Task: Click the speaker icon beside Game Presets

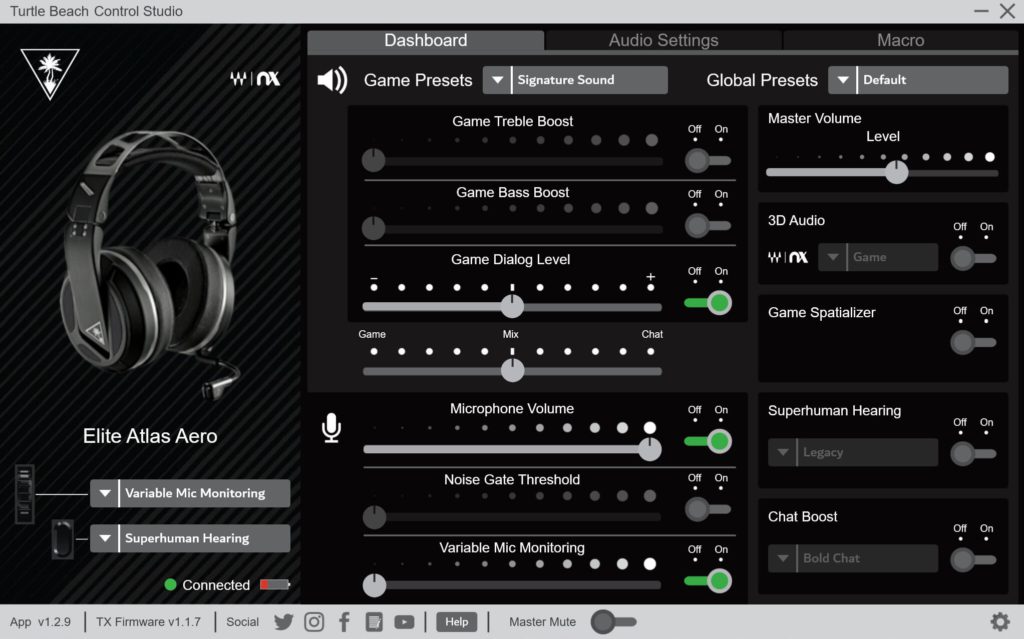Action: pos(332,80)
